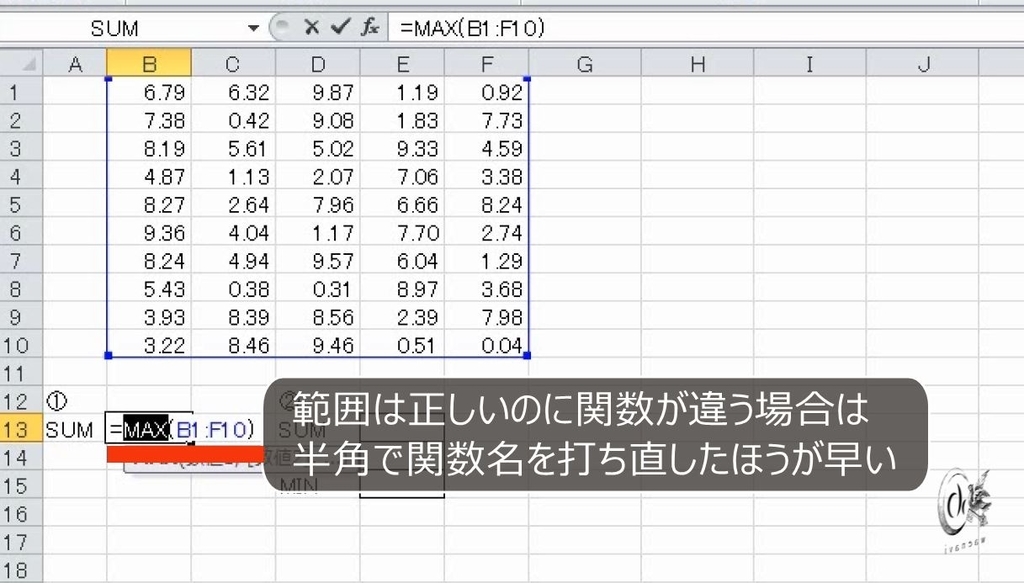Open the Name Box function dropdown
This screenshot has width=1024, height=583.
(253, 28)
